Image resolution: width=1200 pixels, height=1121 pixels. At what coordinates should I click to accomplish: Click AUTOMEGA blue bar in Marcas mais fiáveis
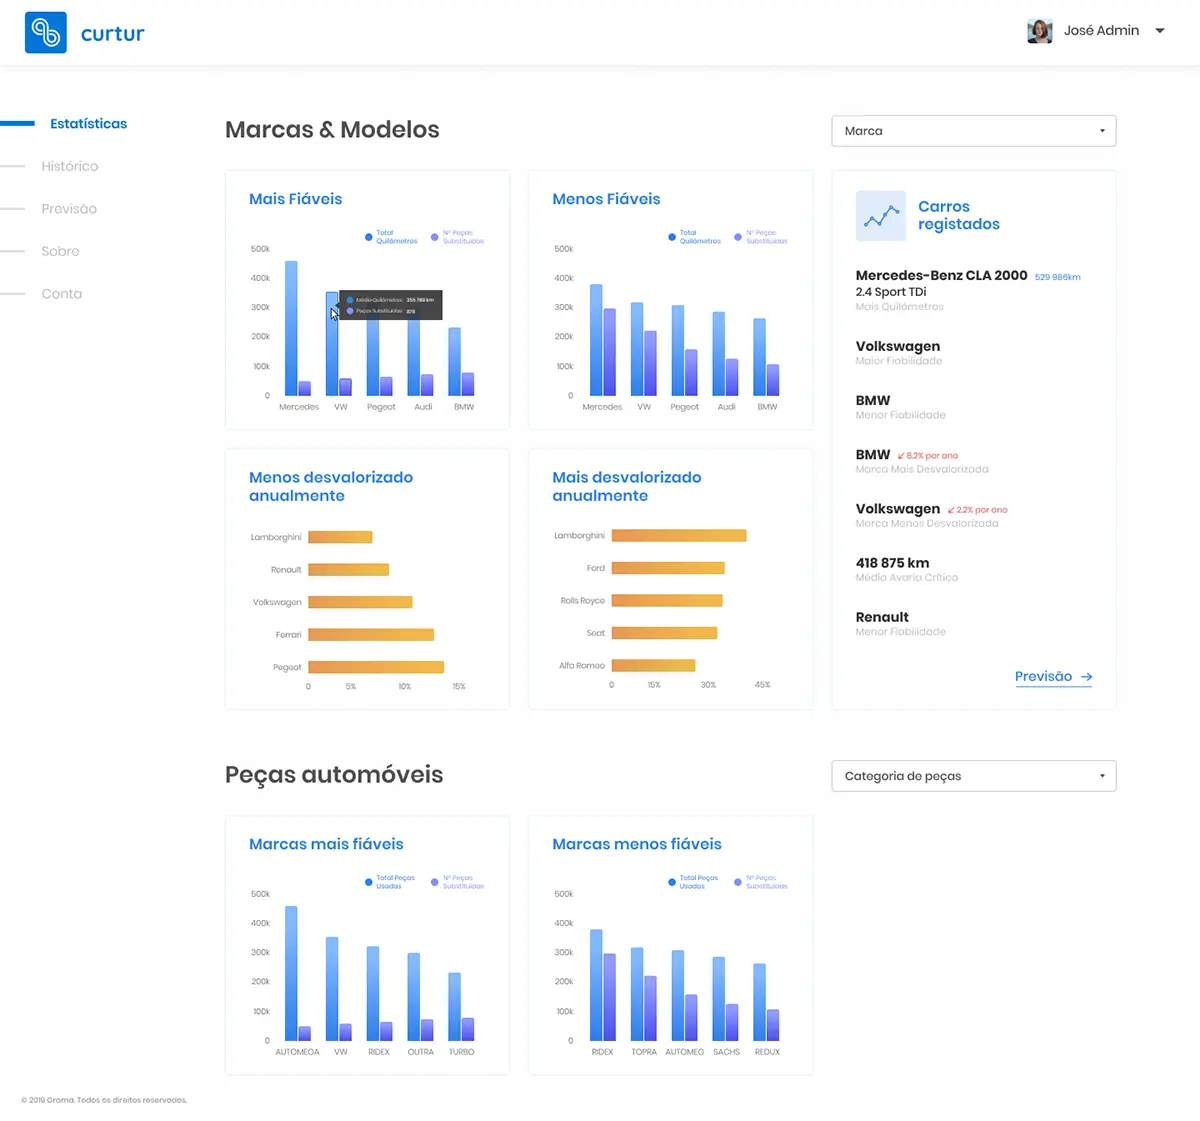pos(291,973)
